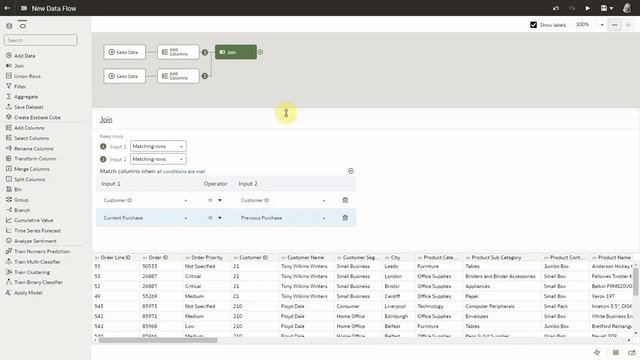Select the Aggregate step
640x360 pixels.
tap(22, 97)
